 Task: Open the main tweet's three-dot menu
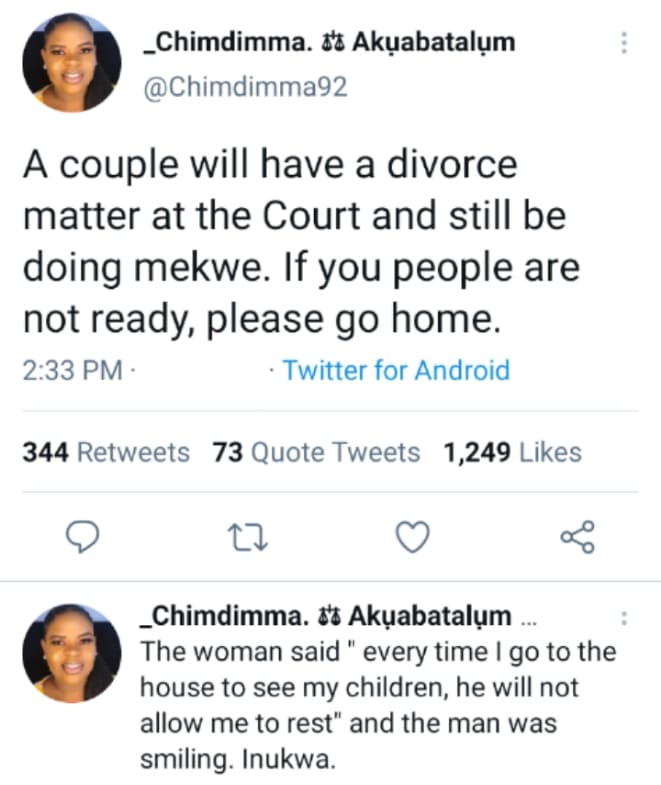[624, 43]
